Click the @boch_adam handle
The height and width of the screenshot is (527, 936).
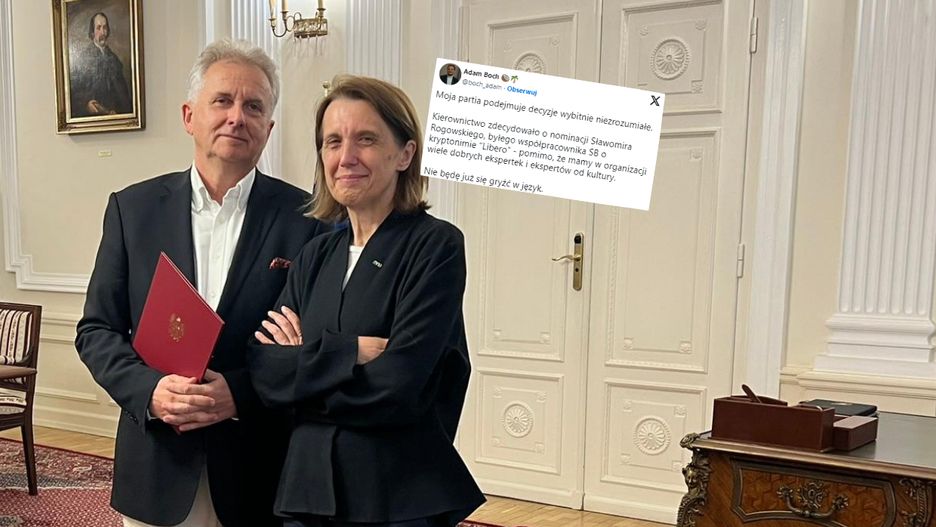[x=482, y=87]
